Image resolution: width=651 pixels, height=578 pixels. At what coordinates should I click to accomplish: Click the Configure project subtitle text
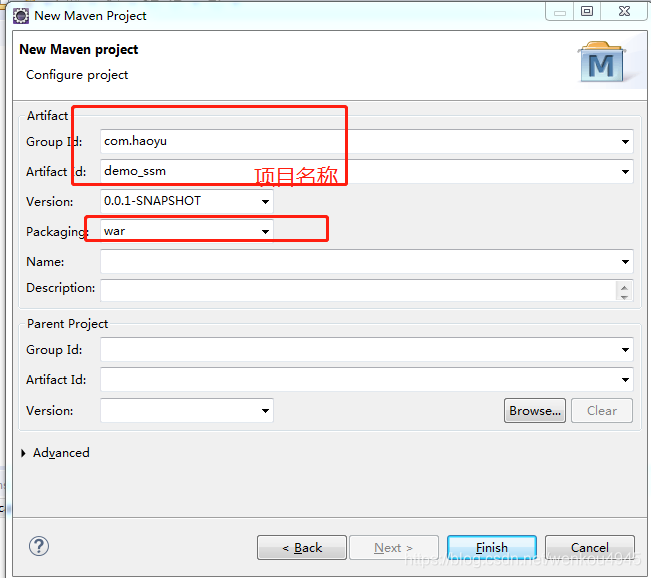click(x=77, y=75)
